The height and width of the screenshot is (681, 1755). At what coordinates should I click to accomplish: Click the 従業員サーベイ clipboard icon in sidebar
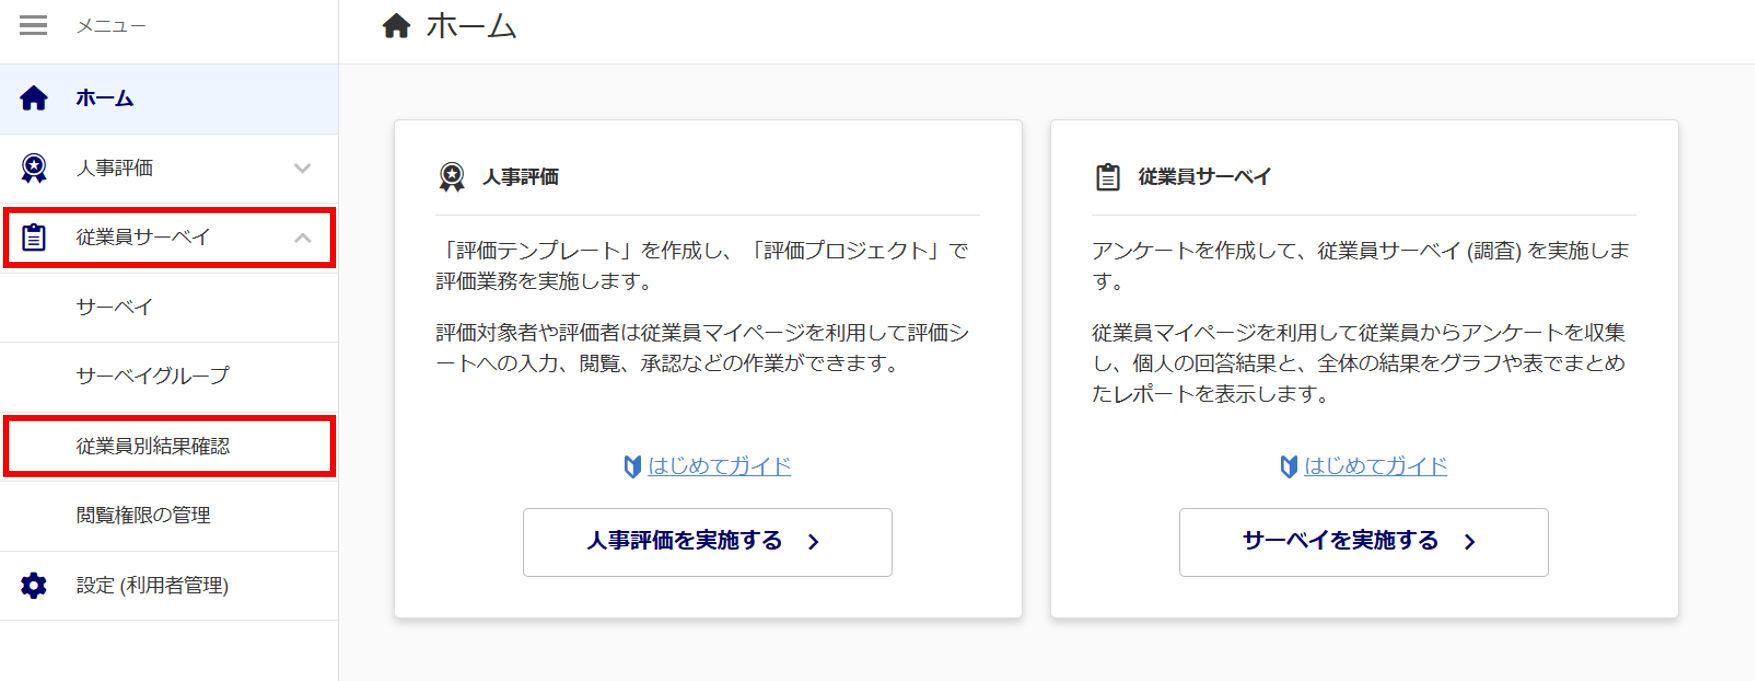click(x=34, y=237)
